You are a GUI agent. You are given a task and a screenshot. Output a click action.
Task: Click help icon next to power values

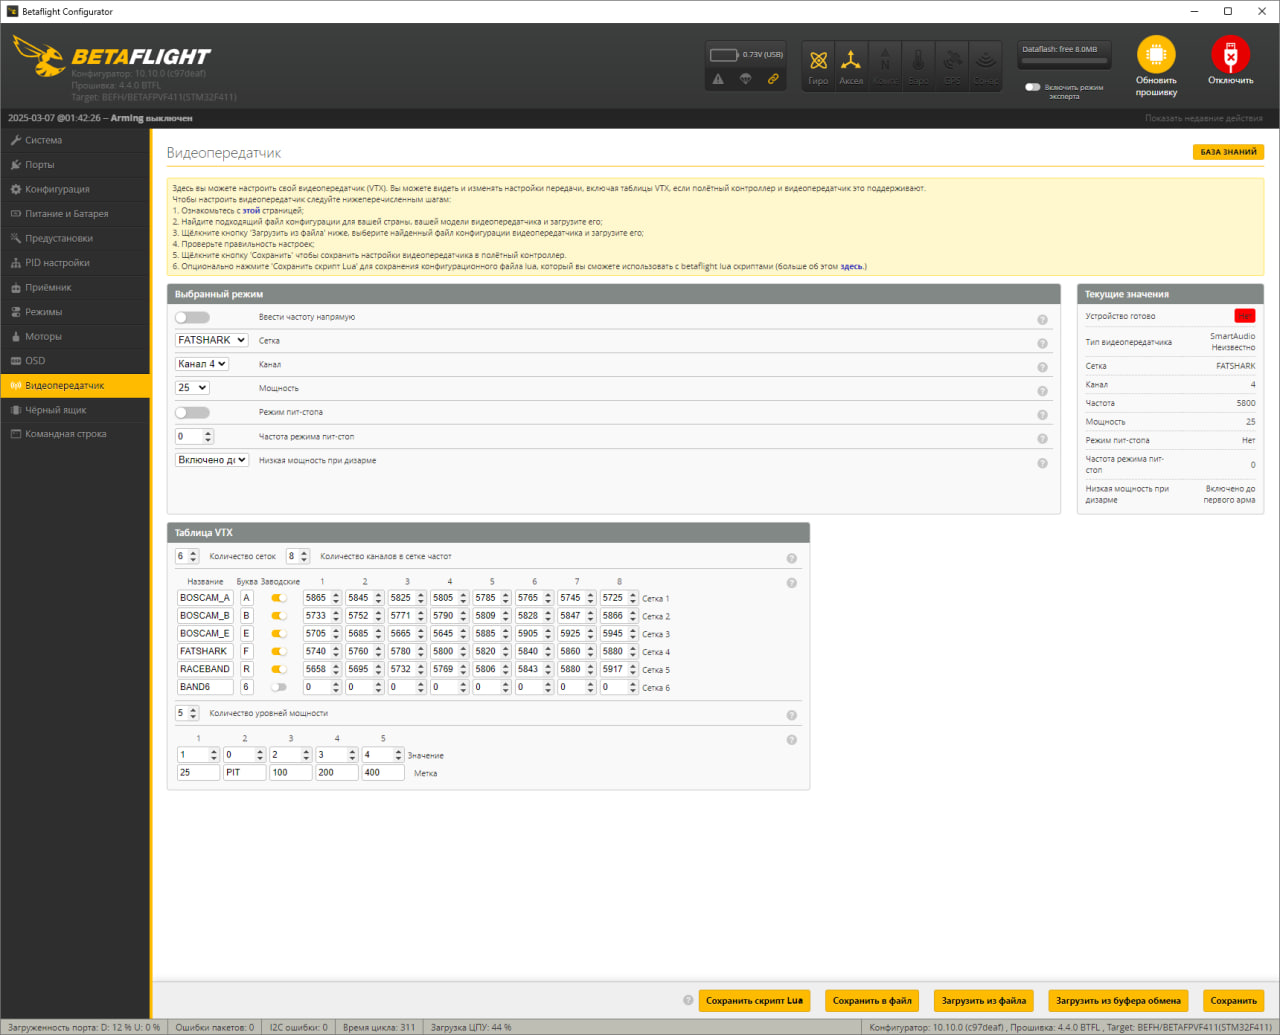pyautogui.click(x=791, y=740)
